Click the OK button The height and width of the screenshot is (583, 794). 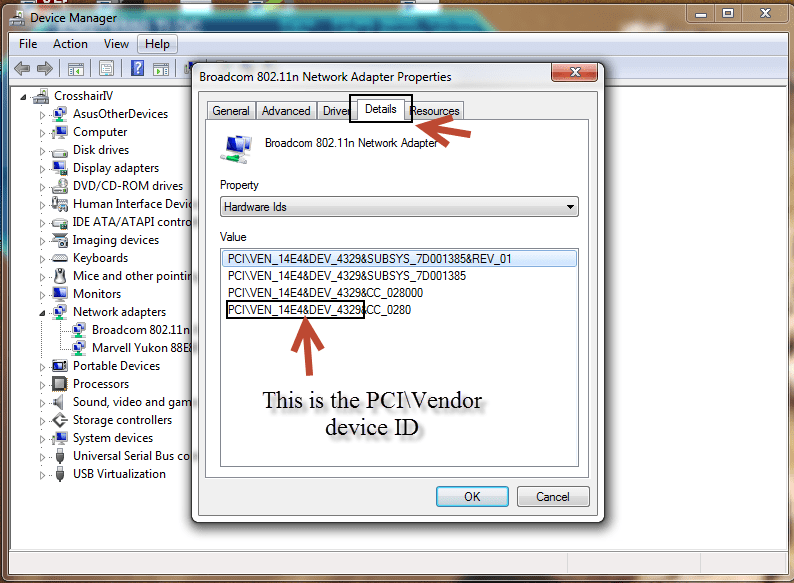pos(472,496)
